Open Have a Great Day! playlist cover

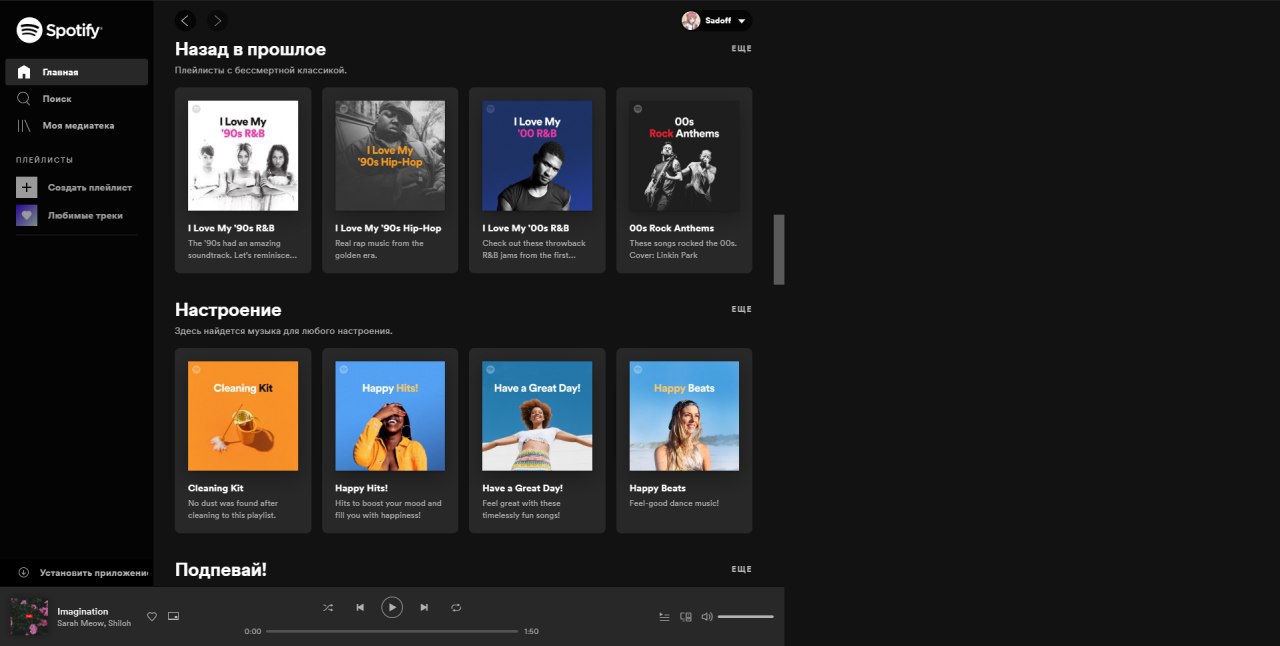coord(537,416)
